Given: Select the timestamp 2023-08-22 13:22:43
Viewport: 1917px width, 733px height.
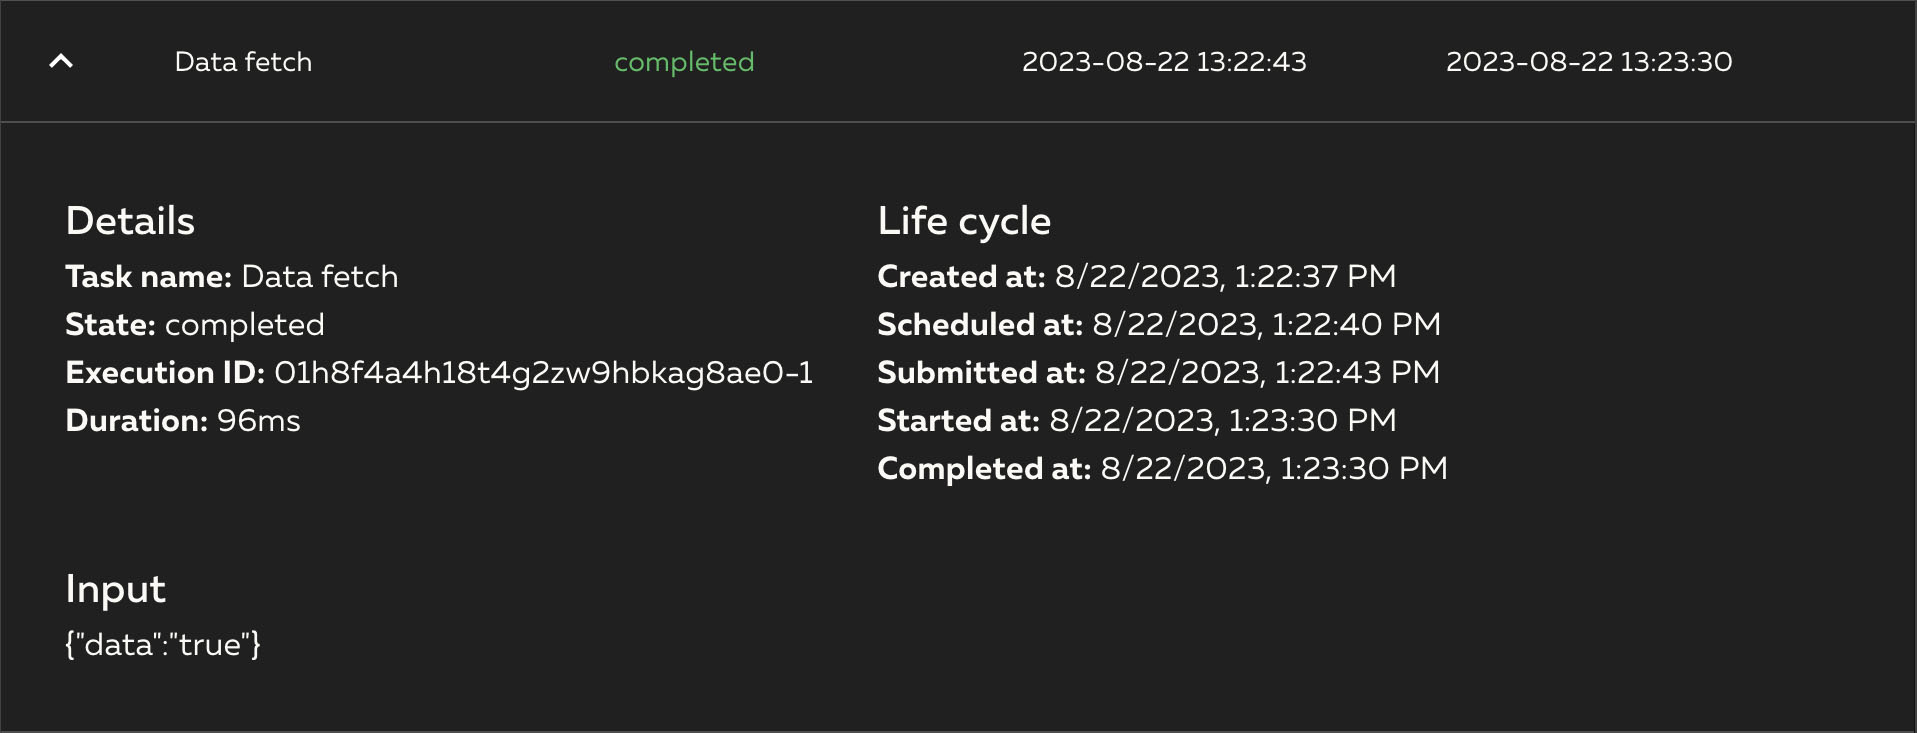Looking at the screenshot, I should click(1164, 62).
